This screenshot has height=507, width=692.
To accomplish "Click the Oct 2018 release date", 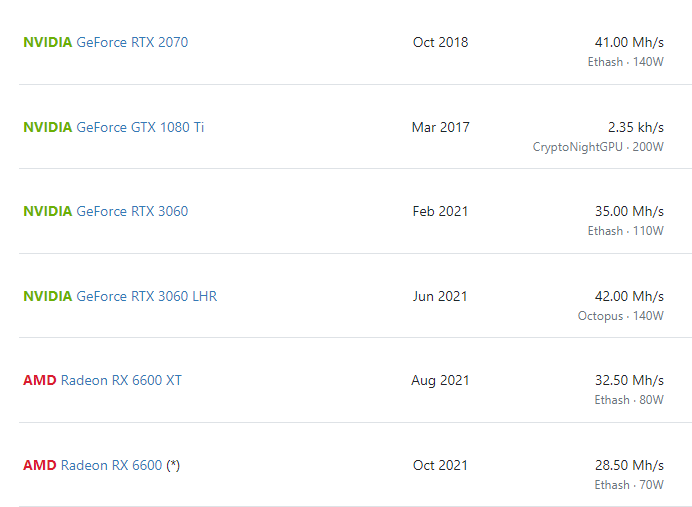I will pyautogui.click(x=440, y=42).
